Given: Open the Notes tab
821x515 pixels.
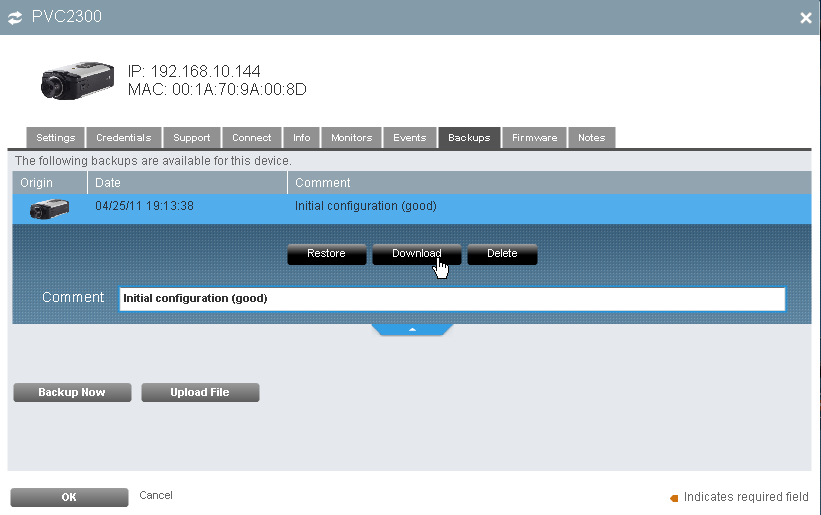Looking at the screenshot, I should click(x=592, y=138).
